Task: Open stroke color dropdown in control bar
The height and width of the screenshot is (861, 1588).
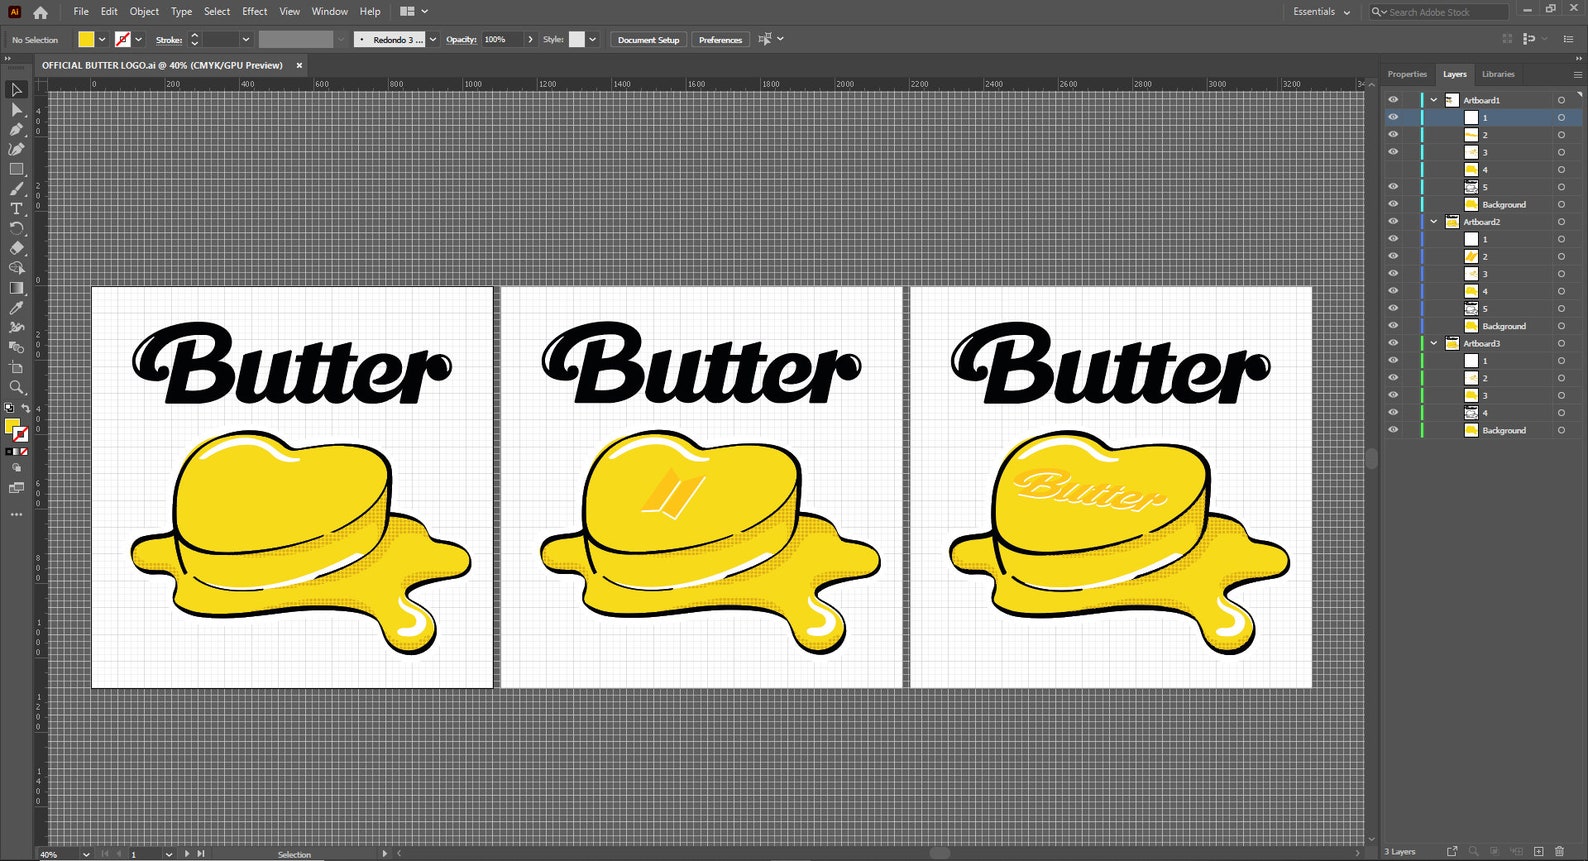Action: (x=138, y=40)
